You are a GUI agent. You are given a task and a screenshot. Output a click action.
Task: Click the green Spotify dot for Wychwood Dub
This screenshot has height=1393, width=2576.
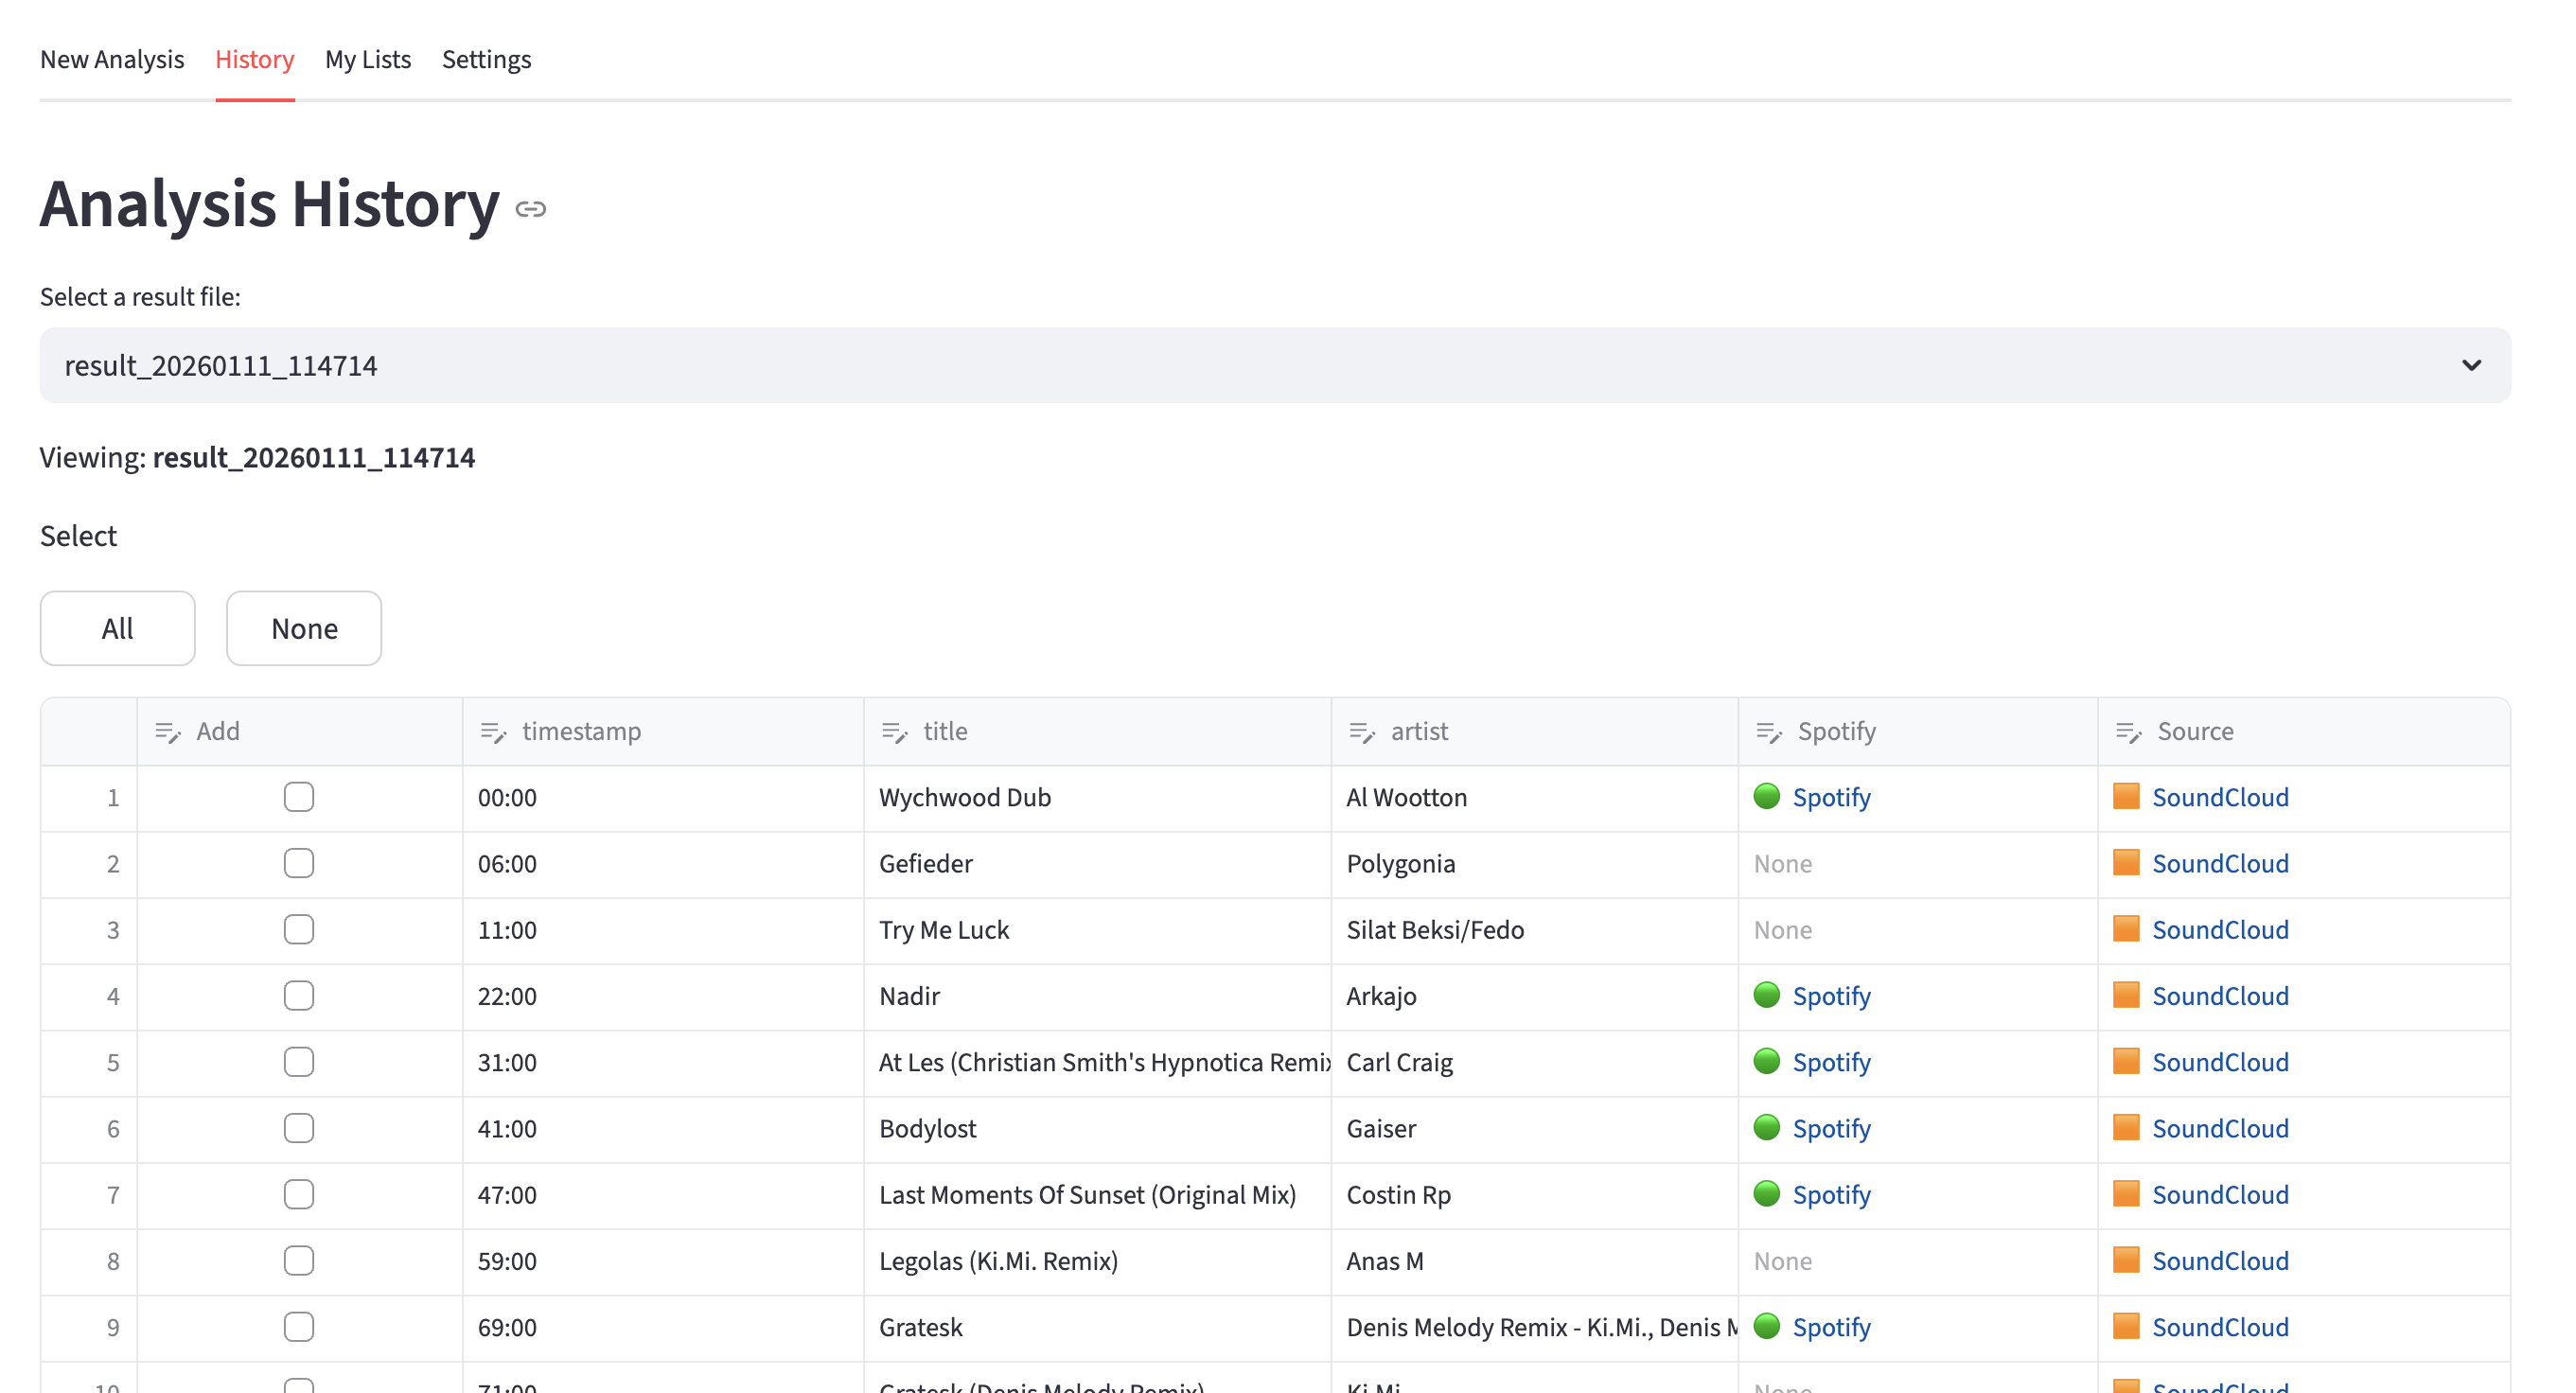coord(1767,796)
